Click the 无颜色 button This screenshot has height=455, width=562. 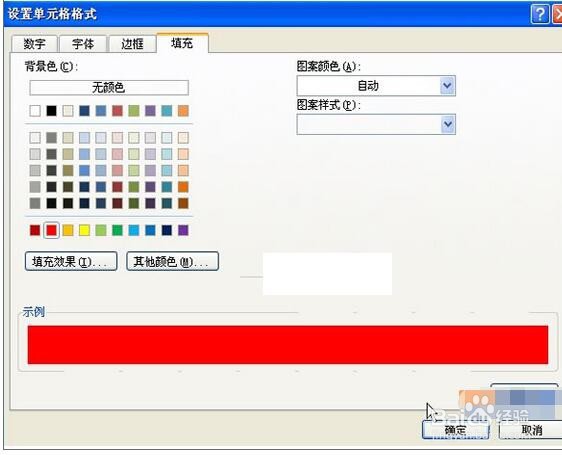tap(109, 87)
